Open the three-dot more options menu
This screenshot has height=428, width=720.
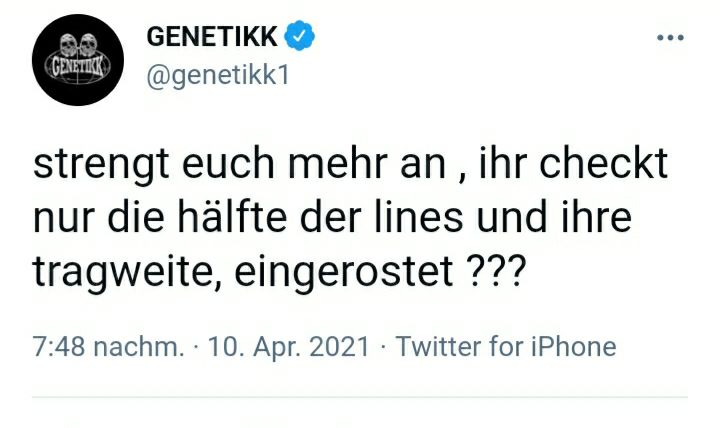pos(670,38)
